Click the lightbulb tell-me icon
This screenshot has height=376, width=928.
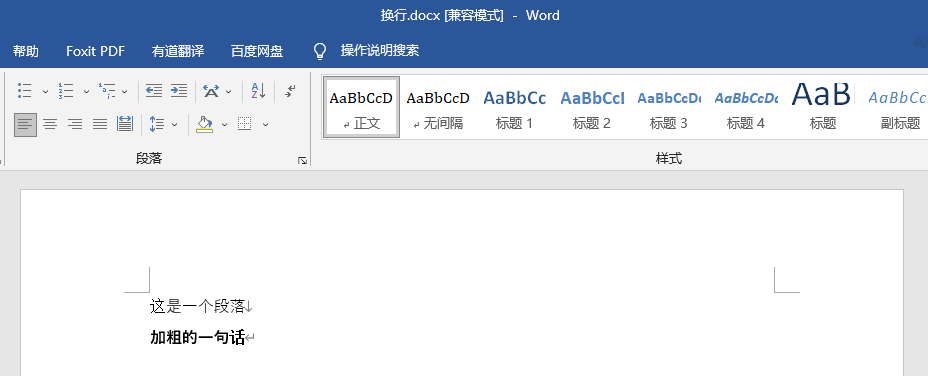coord(320,51)
